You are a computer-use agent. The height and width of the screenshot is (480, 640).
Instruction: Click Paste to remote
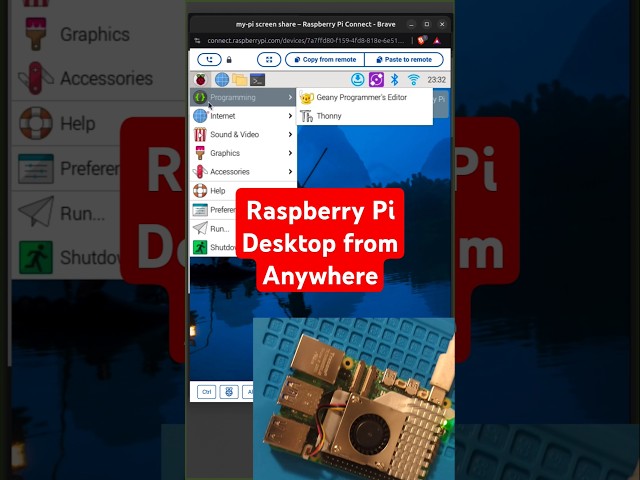point(404,60)
